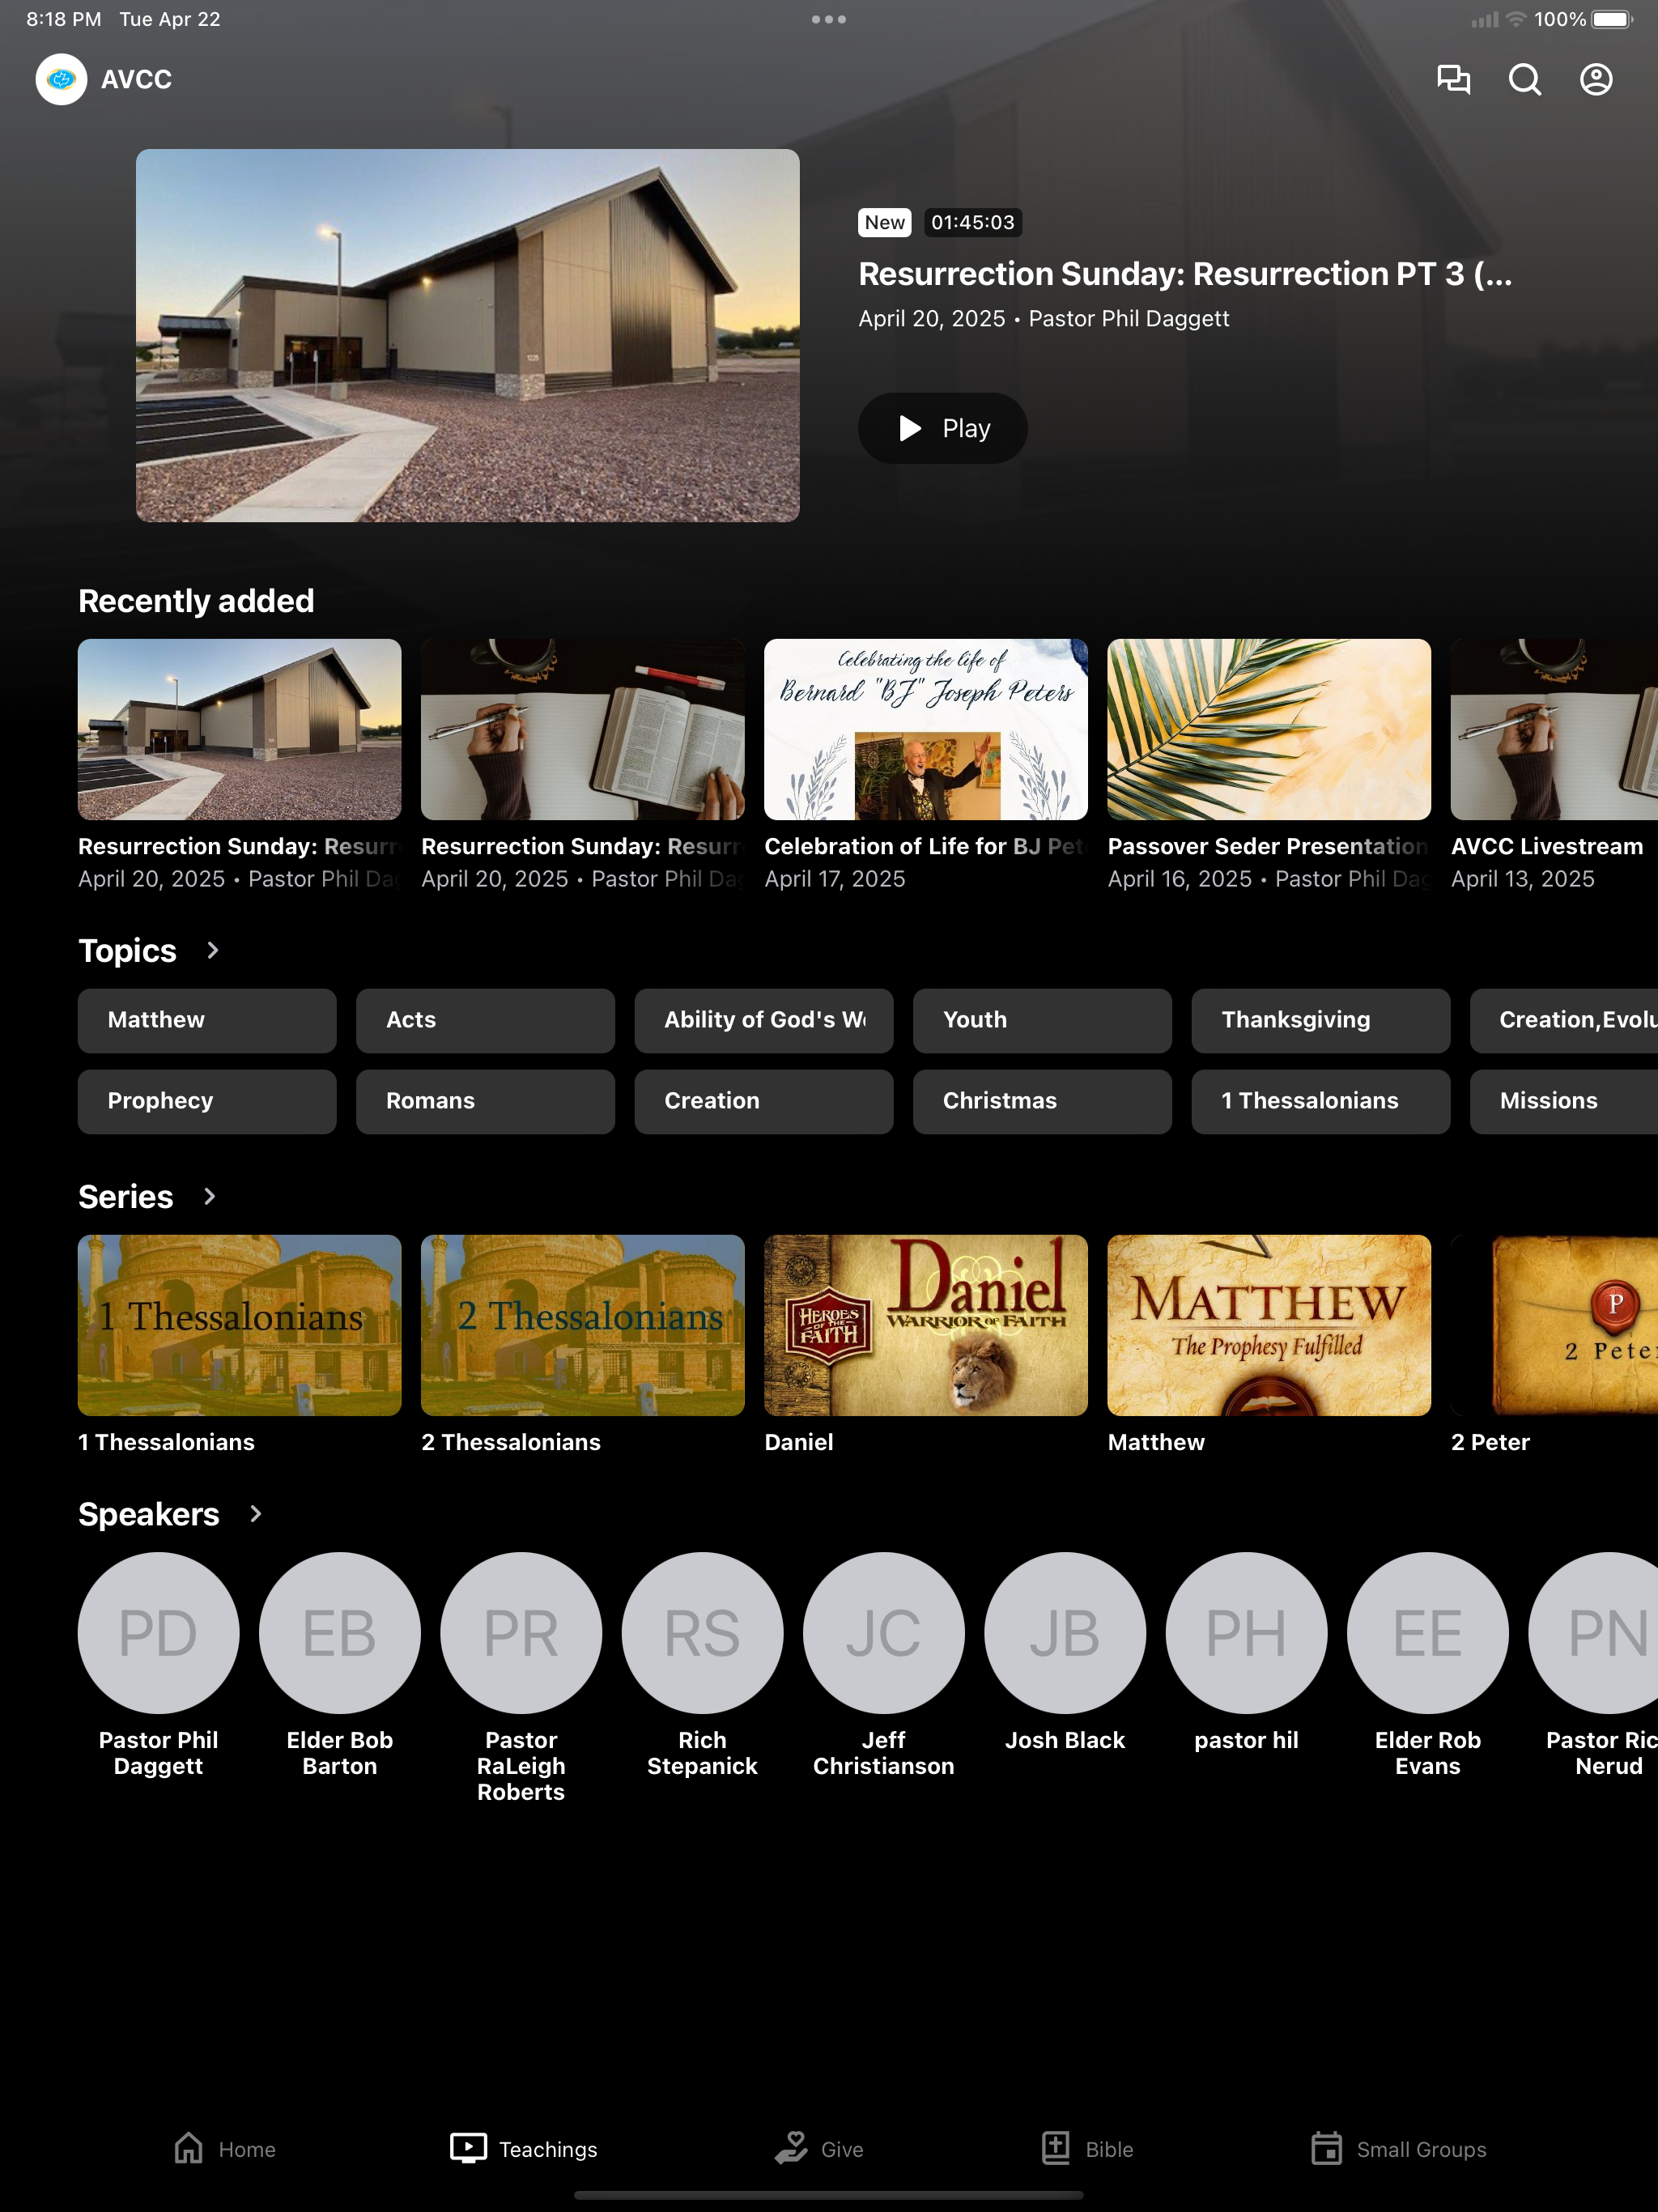Switch to the Teachings tab
The image size is (1658, 2212).
[523, 2149]
